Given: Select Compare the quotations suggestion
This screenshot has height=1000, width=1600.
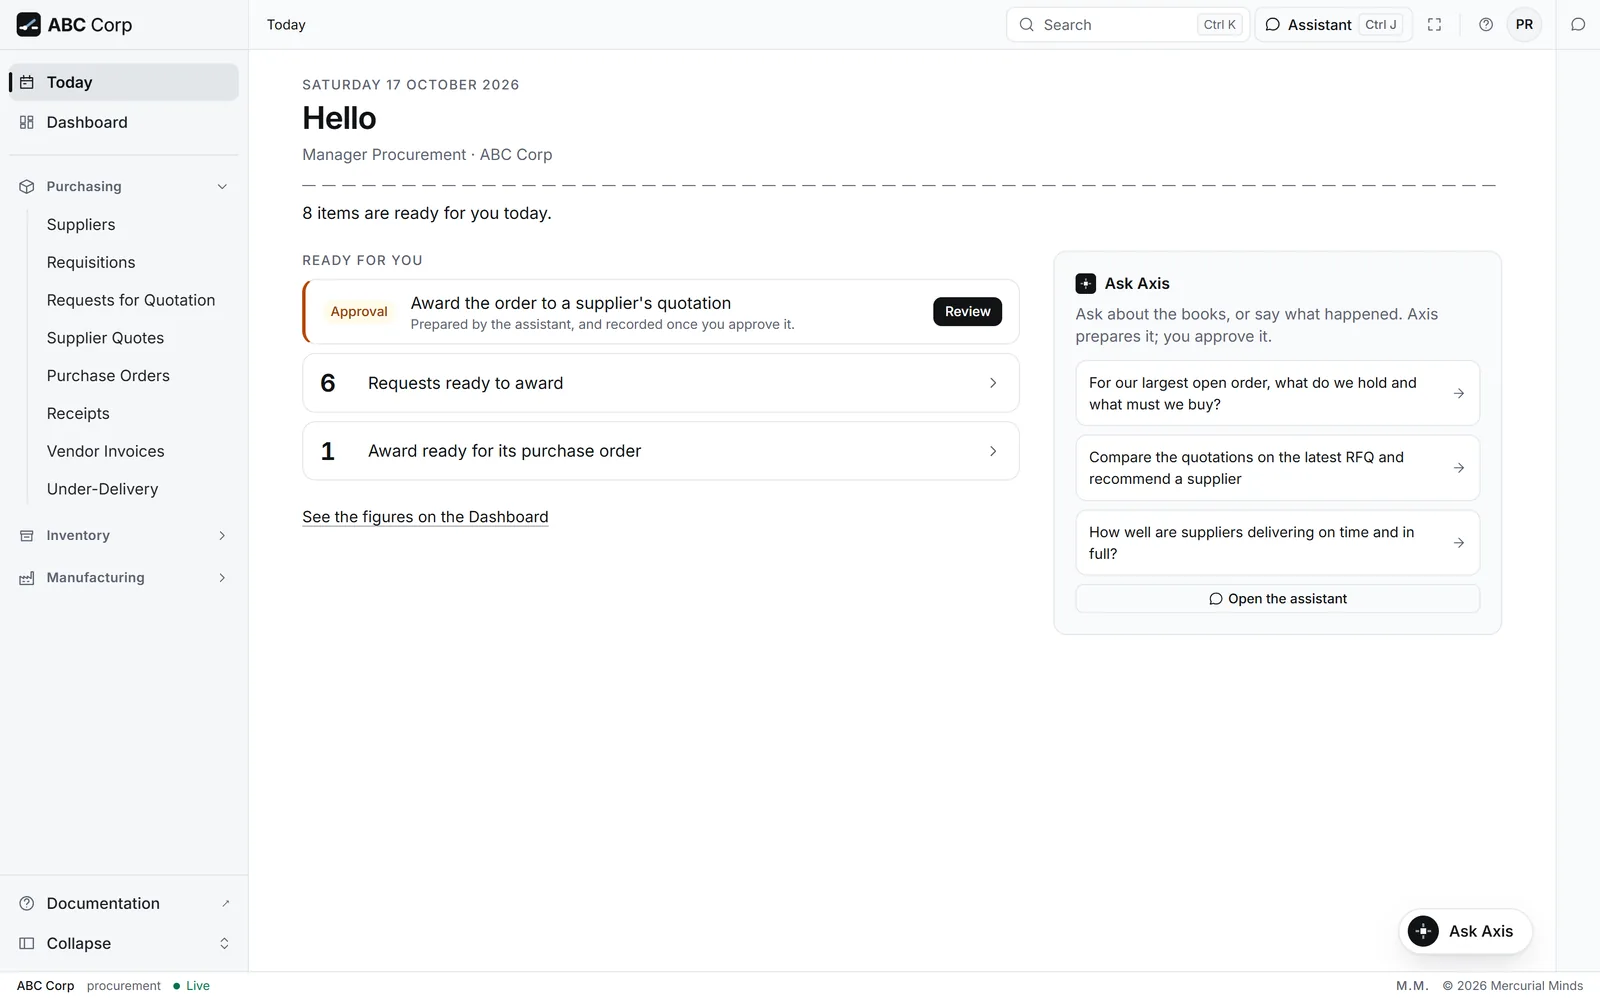Looking at the screenshot, I should tap(1277, 468).
